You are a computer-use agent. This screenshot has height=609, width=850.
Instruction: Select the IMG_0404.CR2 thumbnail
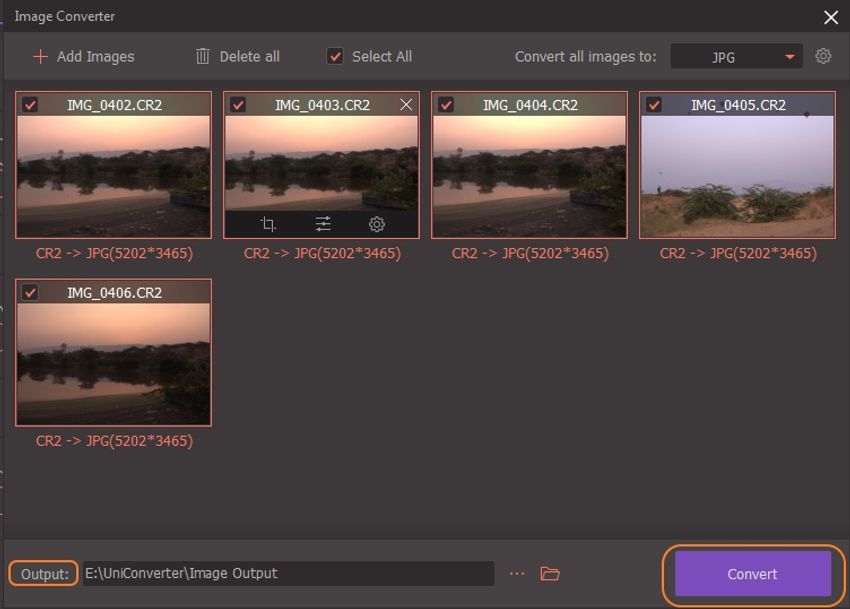click(x=529, y=170)
